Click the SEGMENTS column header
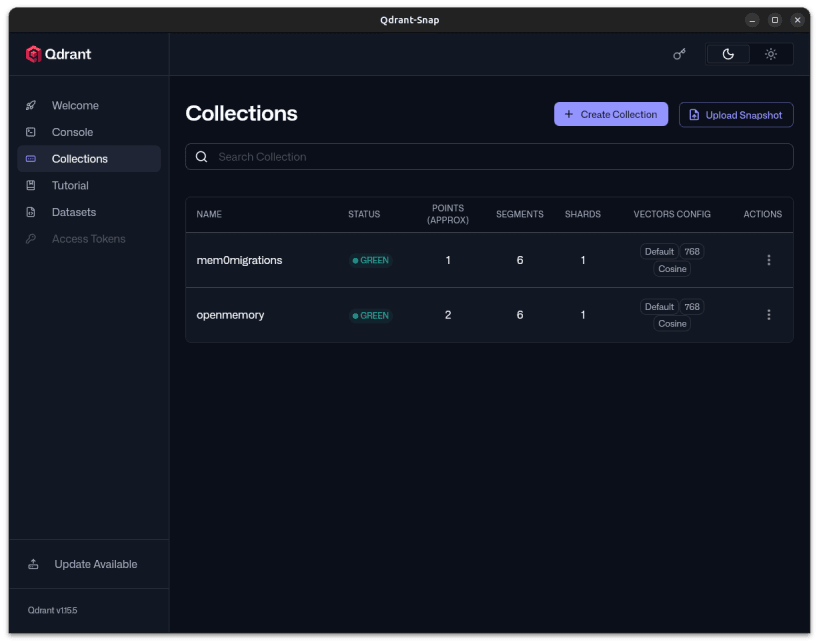The width and height of the screenshot is (819, 644). pos(520,214)
